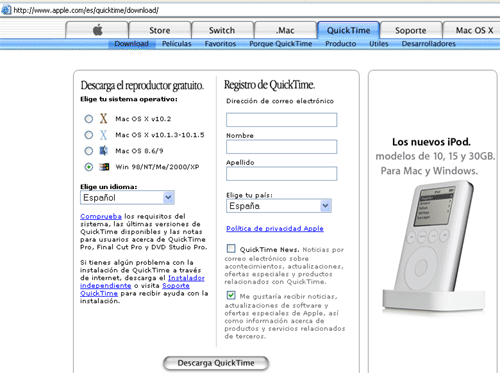Click "Elige tu sistema operativo:" label
Viewport: 500px width, 373px height.
(x=129, y=99)
